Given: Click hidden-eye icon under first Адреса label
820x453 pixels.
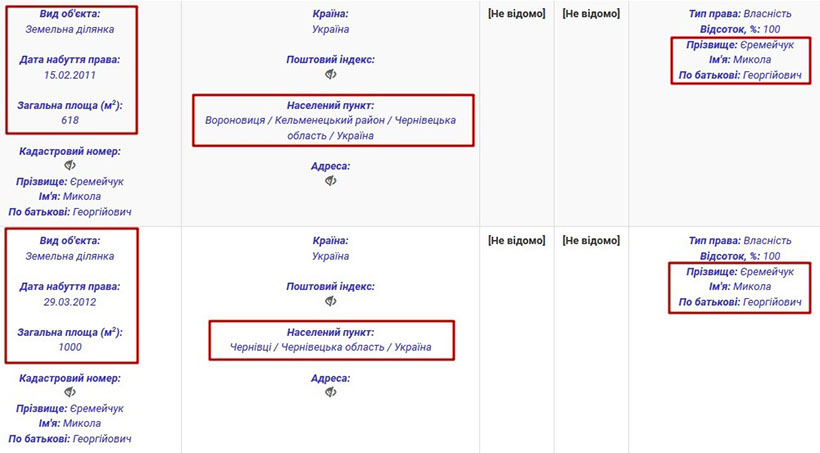Looking at the screenshot, I should (330, 181).
